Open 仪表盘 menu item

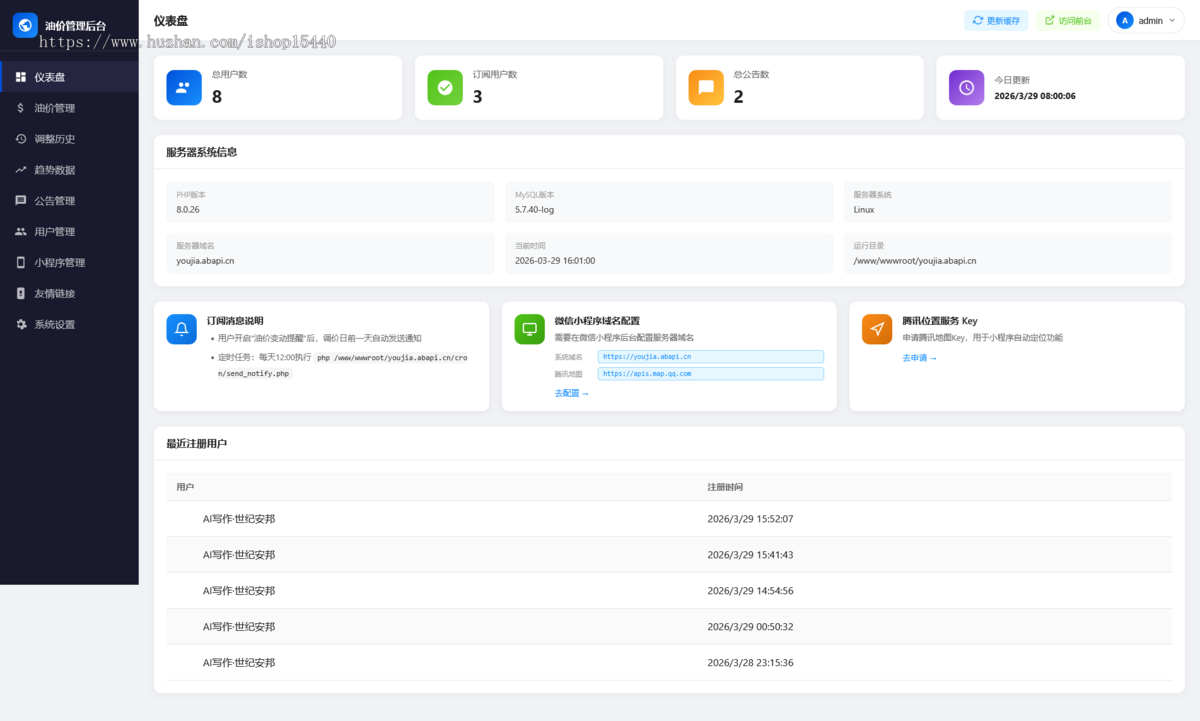69,77
